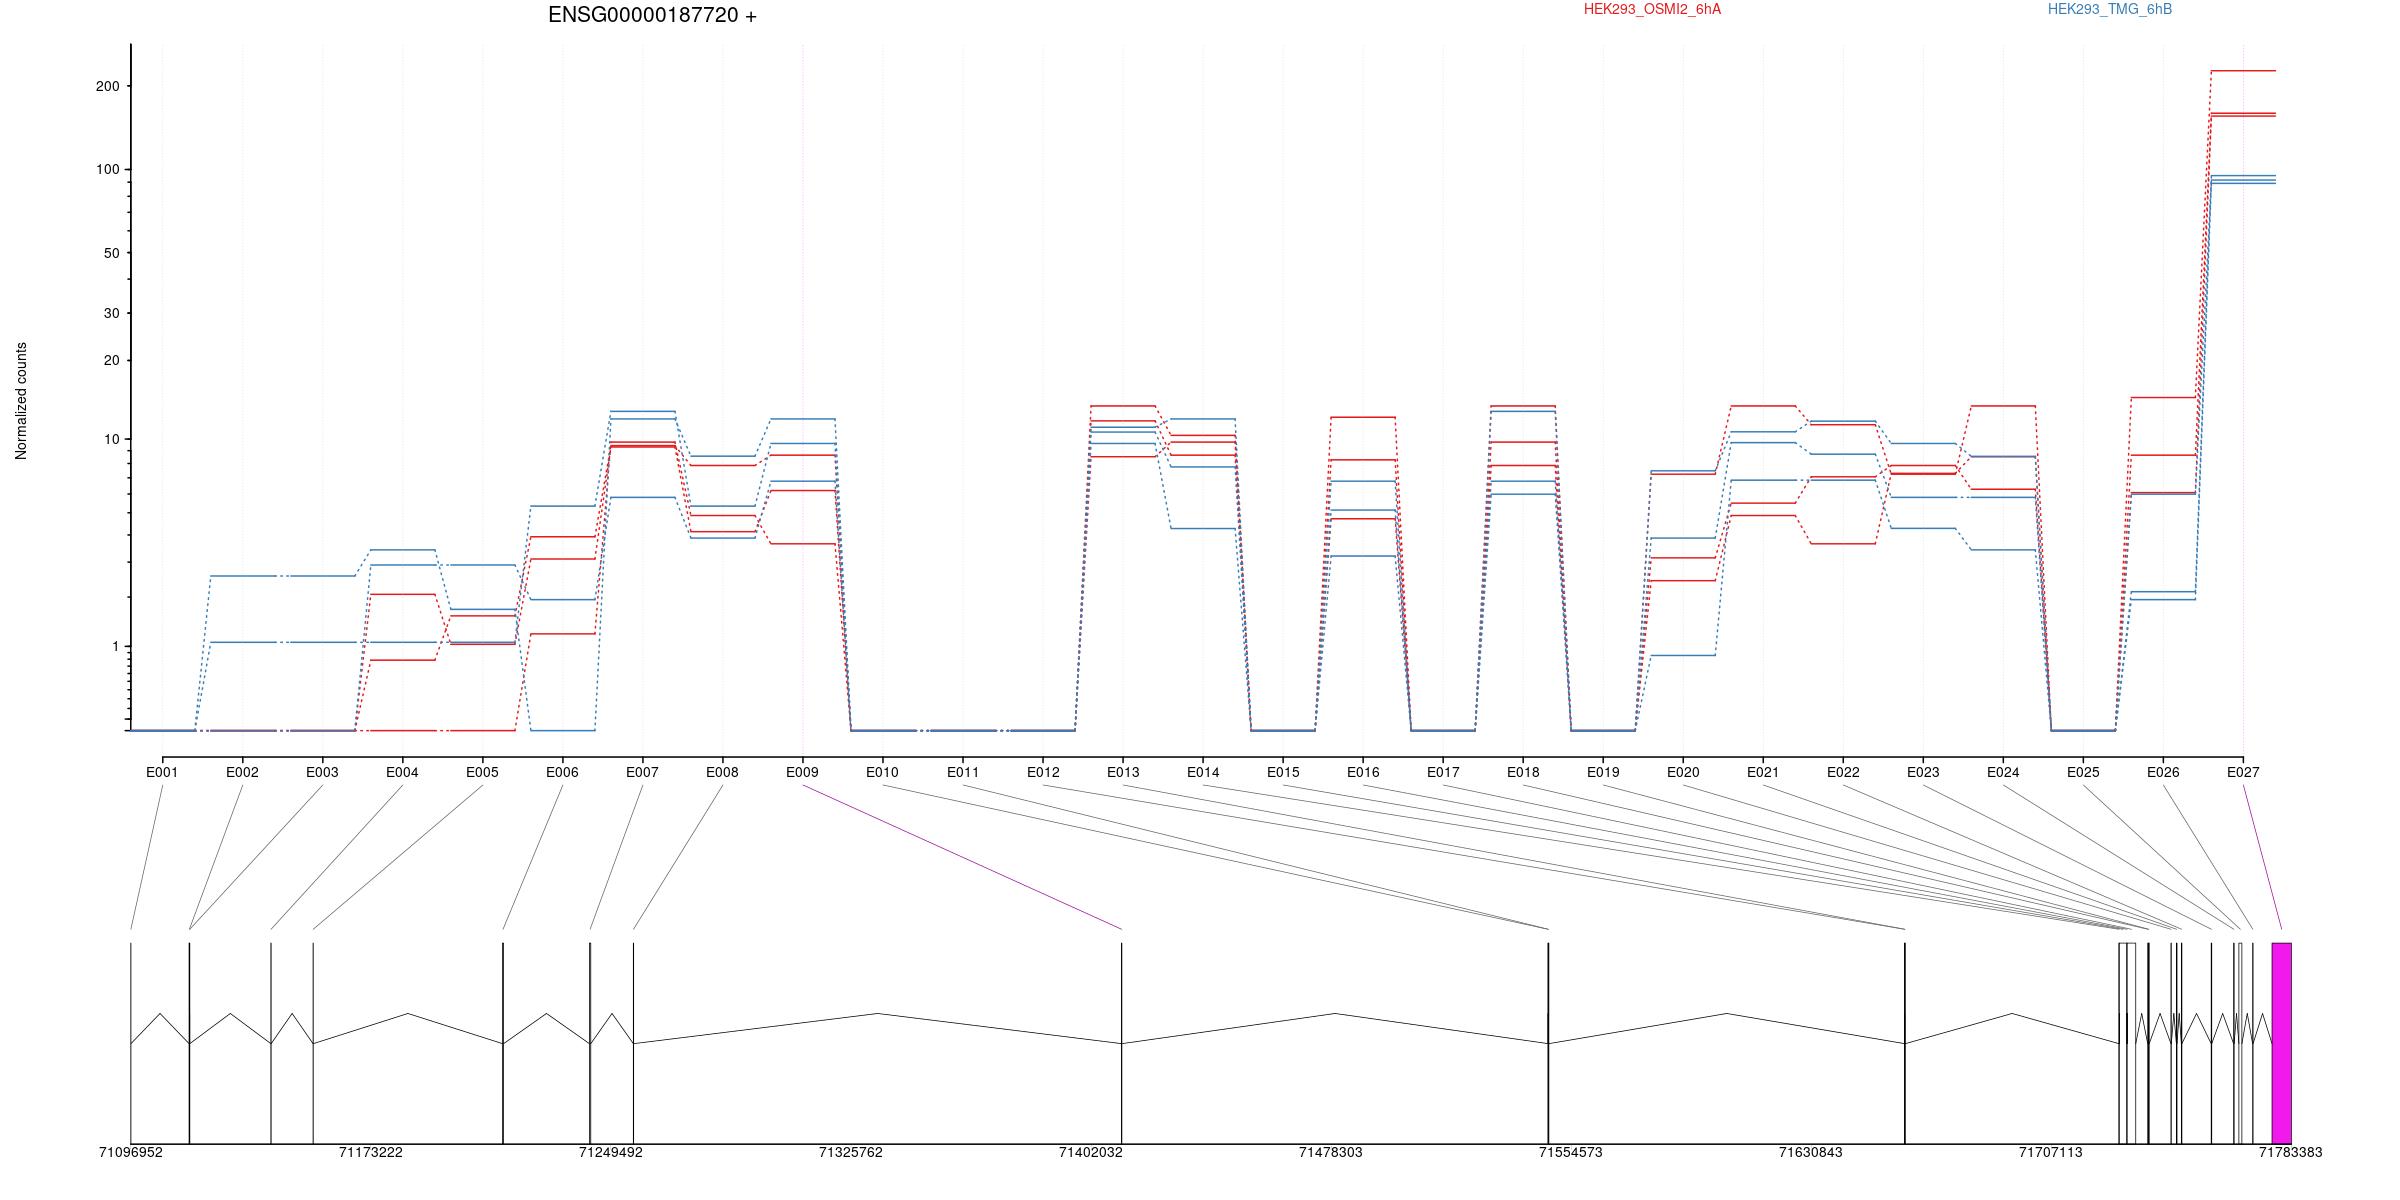The image size is (2400, 1200).
Task: Select exon bin label E025
Action: click(x=2083, y=772)
